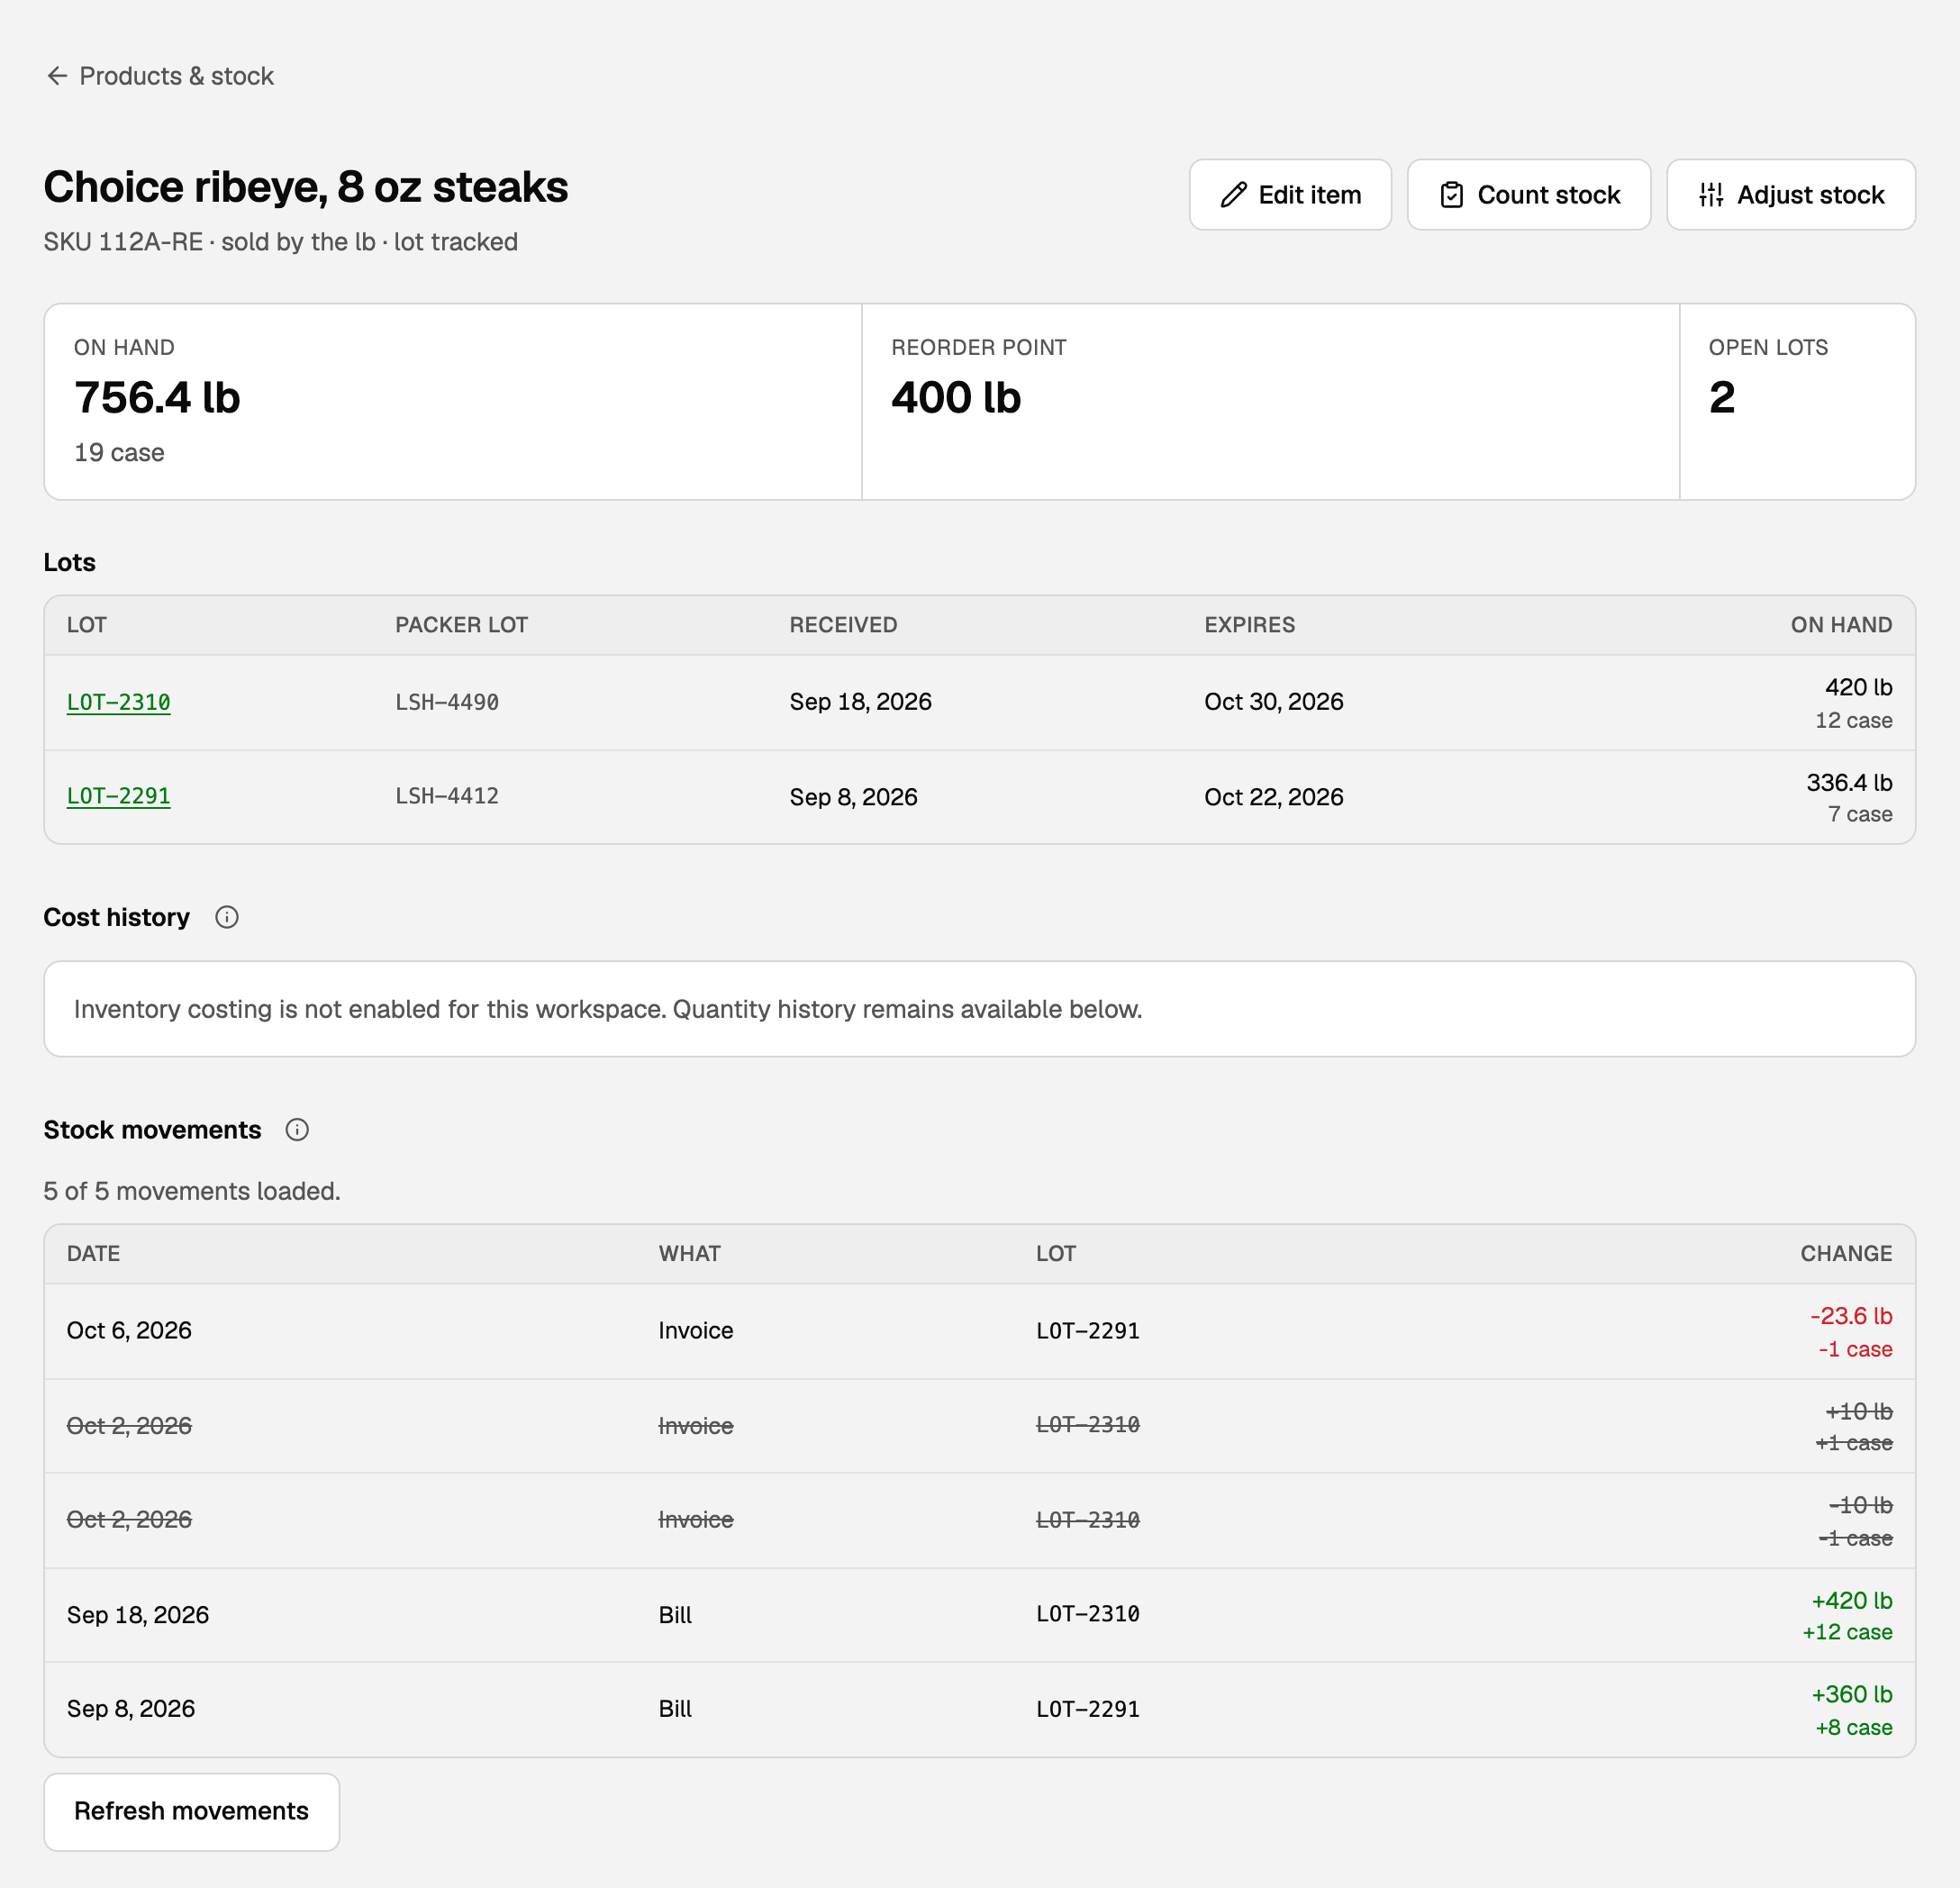Click the Edit item button label
The height and width of the screenshot is (1888, 1960).
(1310, 195)
